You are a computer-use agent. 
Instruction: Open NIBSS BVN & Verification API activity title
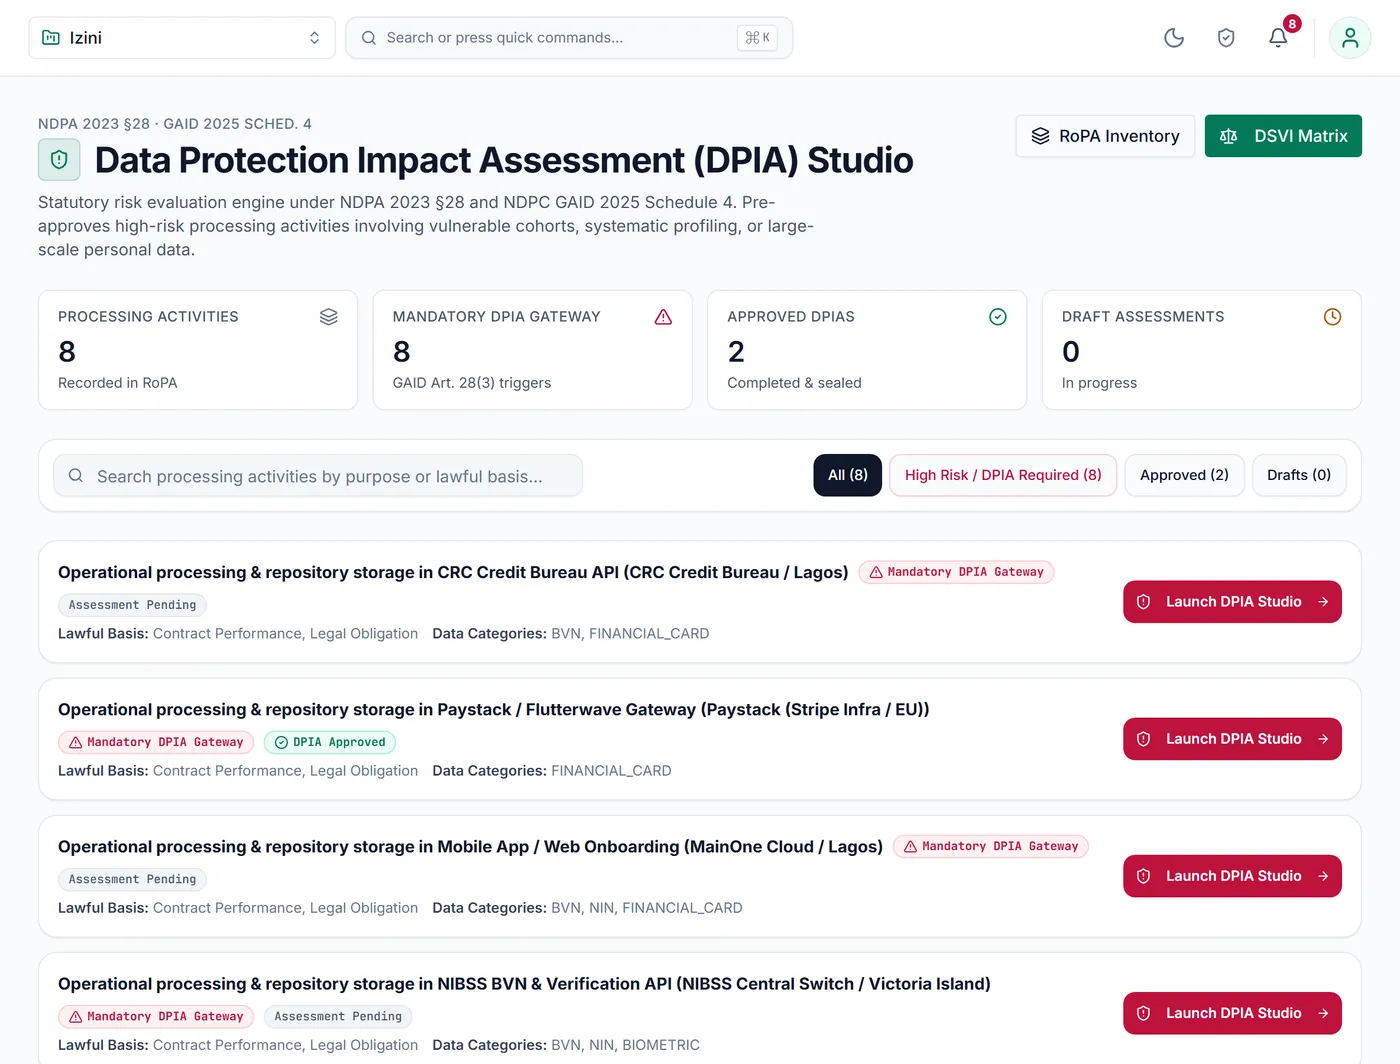tap(524, 983)
